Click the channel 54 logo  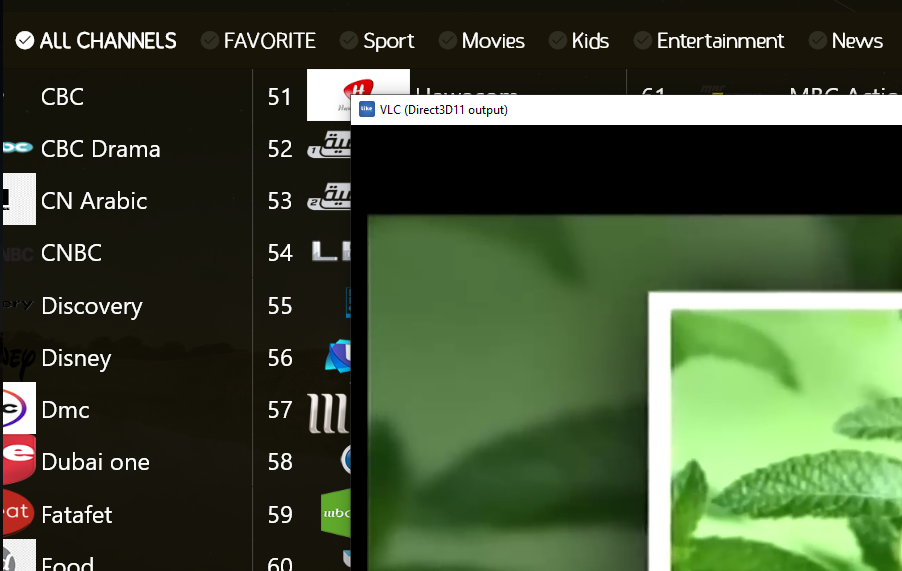(331, 251)
